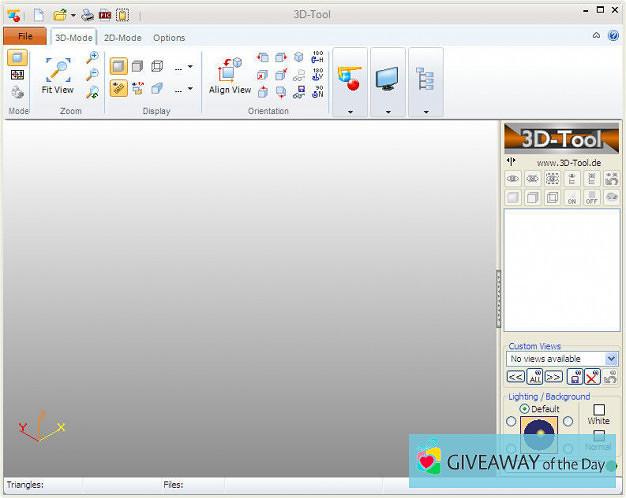Enable the White background checkbox

(x=598, y=409)
